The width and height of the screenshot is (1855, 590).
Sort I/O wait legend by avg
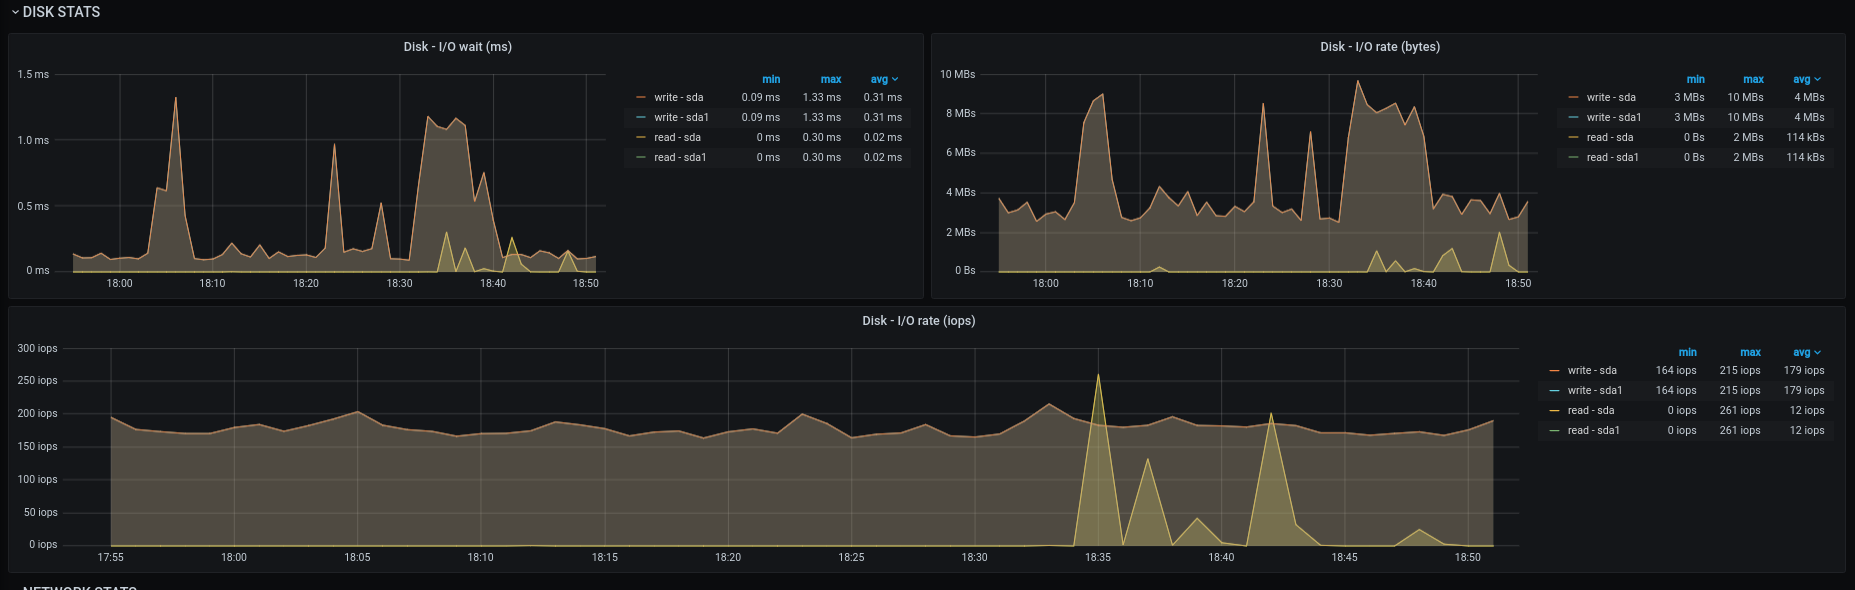(x=884, y=79)
